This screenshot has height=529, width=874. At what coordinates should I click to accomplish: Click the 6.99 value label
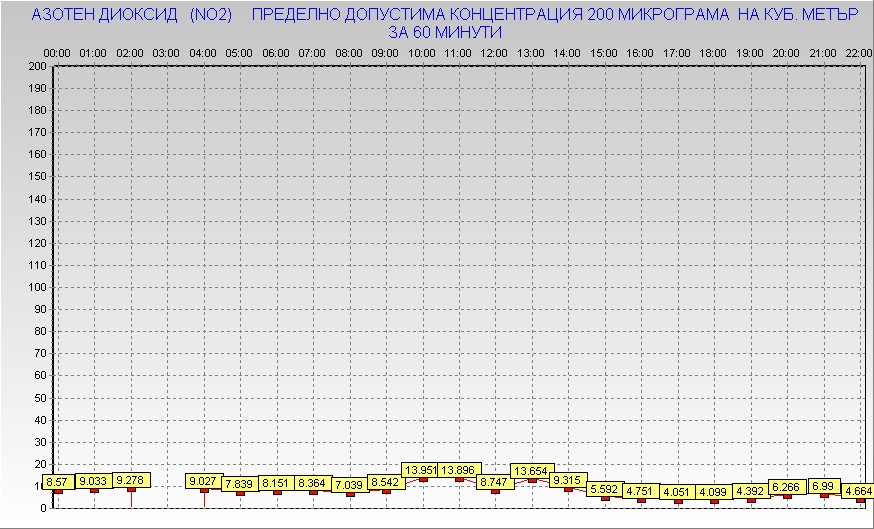pyautogui.click(x=824, y=485)
